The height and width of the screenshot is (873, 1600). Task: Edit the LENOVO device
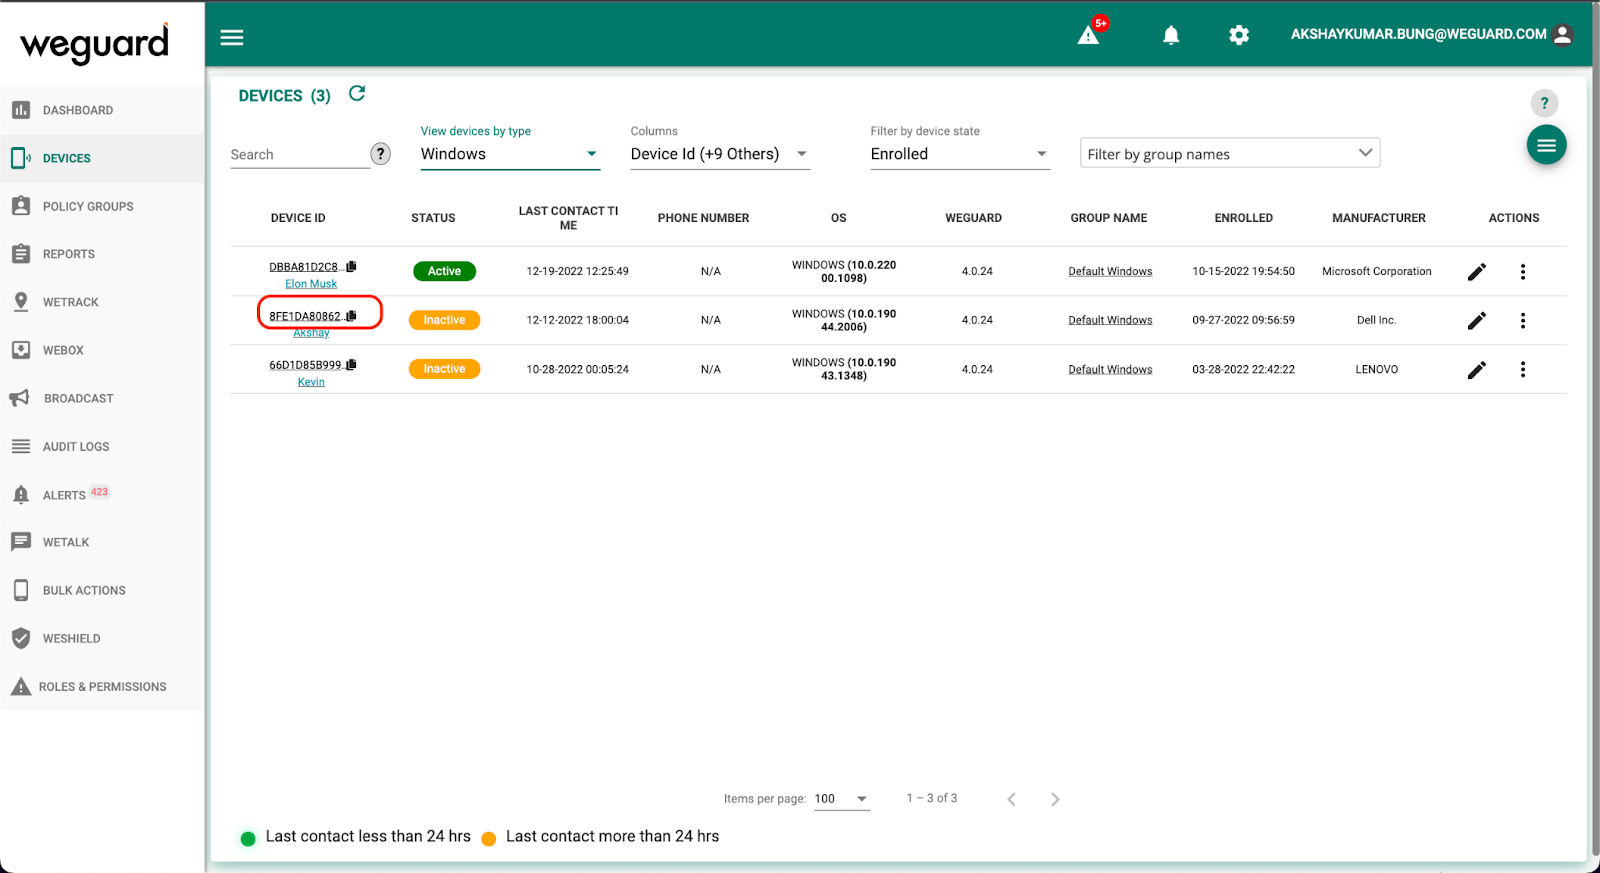[1477, 370]
